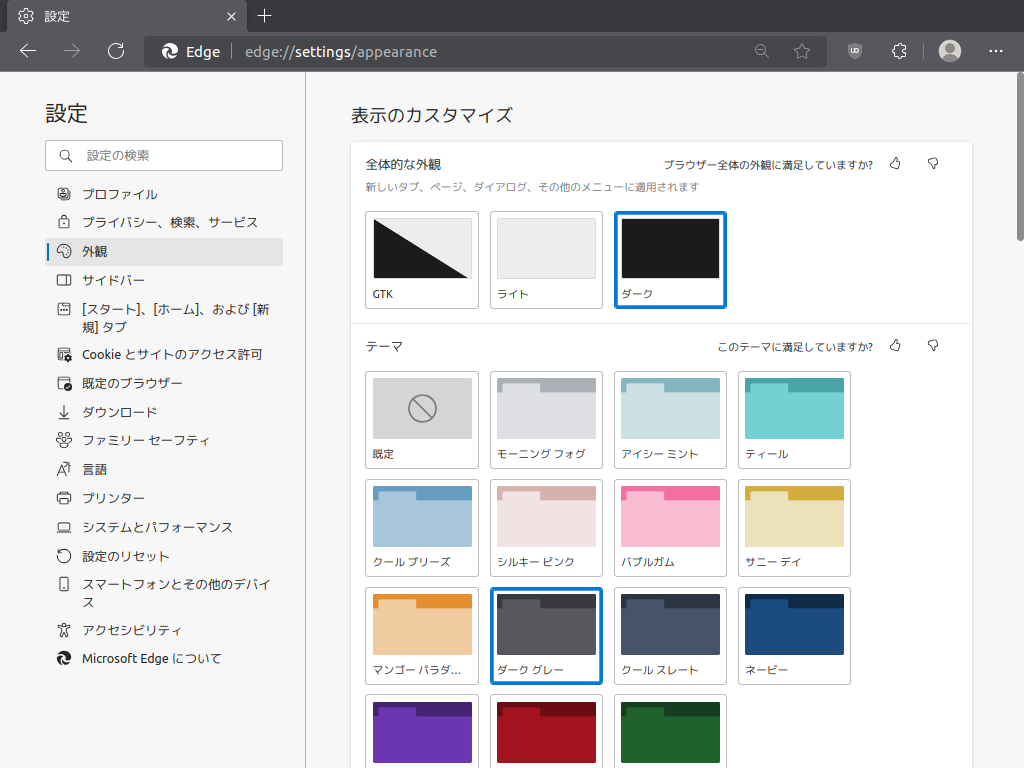The height and width of the screenshot is (768, 1024).
Task: Select the ライト overall appearance option
Action: click(546, 260)
